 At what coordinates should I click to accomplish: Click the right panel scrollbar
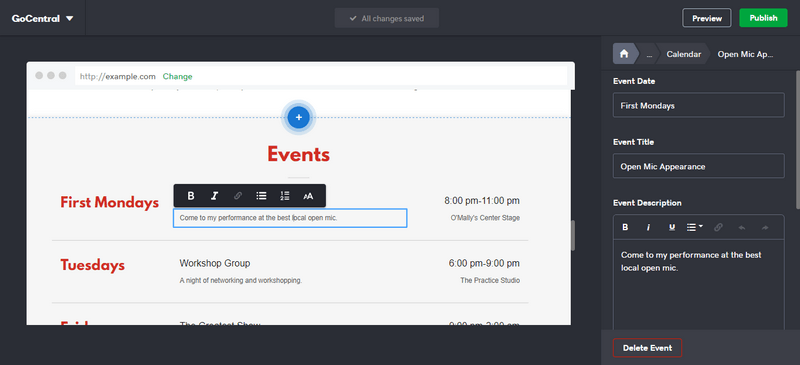click(798, 139)
